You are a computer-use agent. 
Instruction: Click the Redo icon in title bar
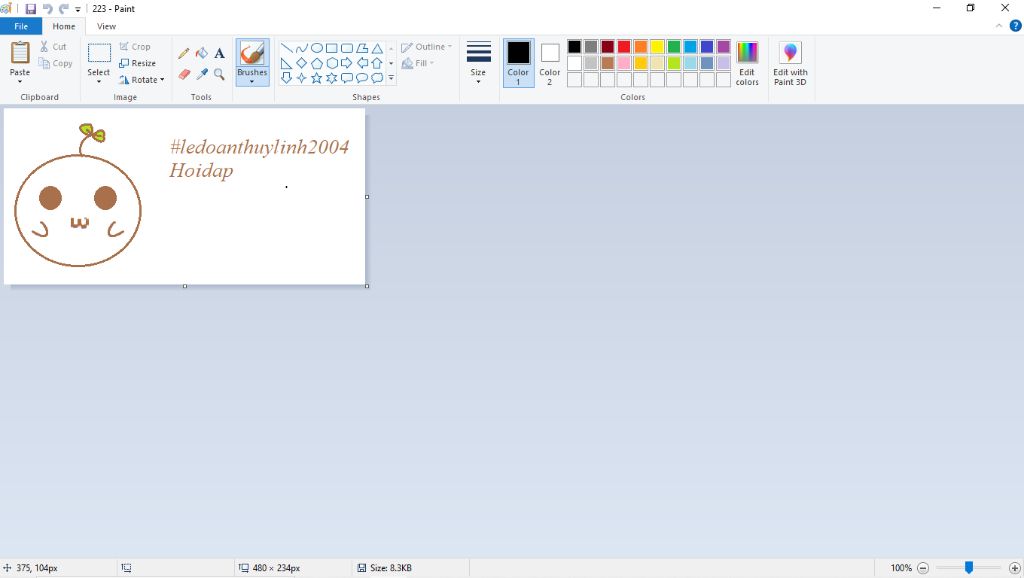point(63,9)
